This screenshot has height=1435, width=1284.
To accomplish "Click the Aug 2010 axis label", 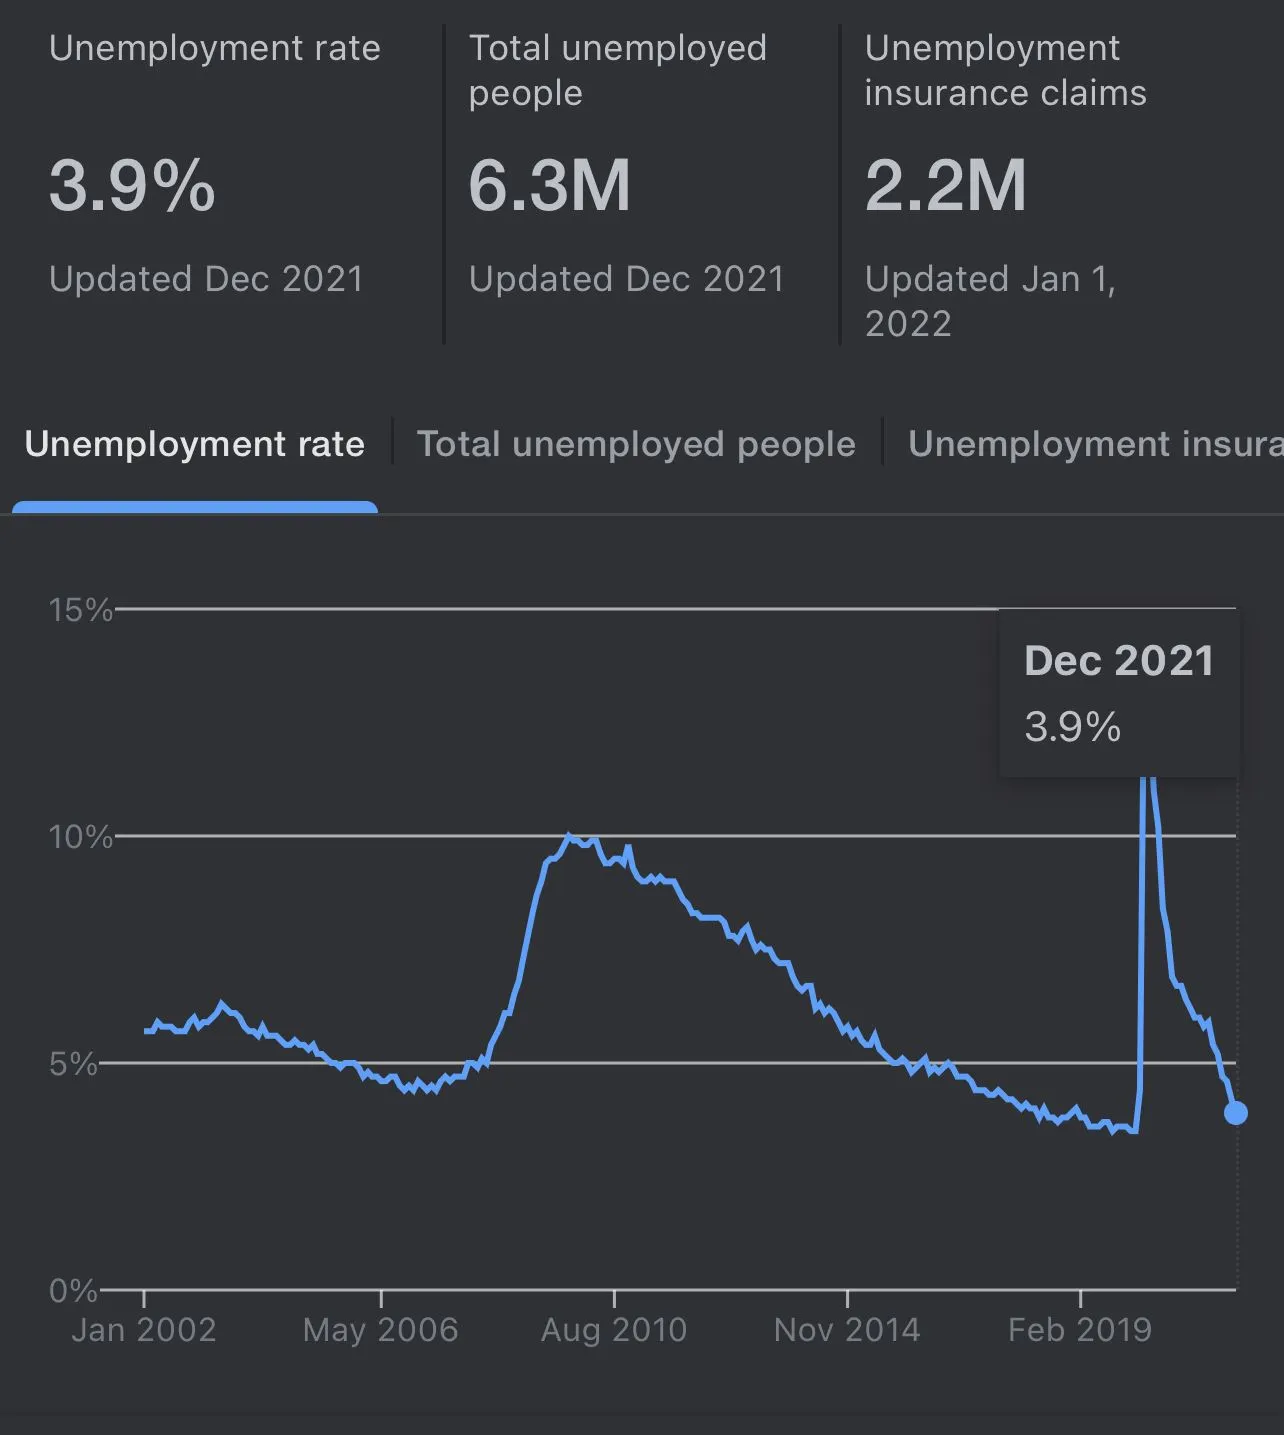I will 614,1330.
